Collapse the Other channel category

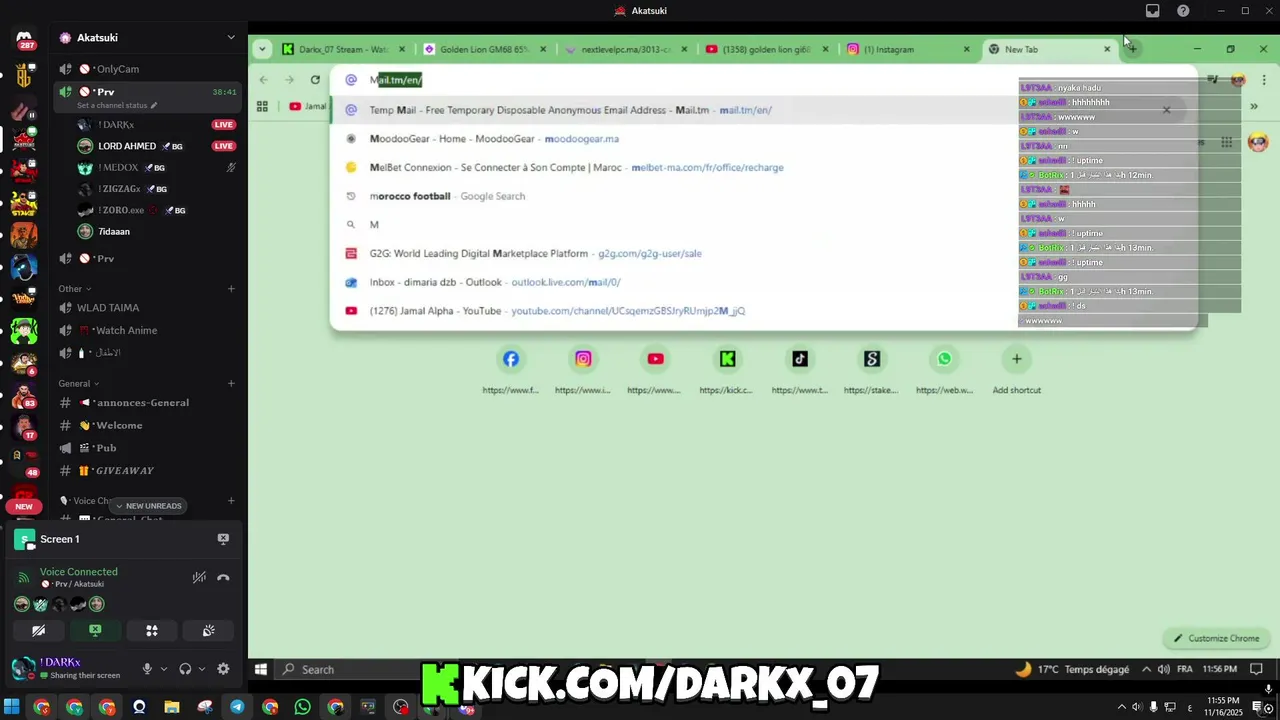point(75,289)
